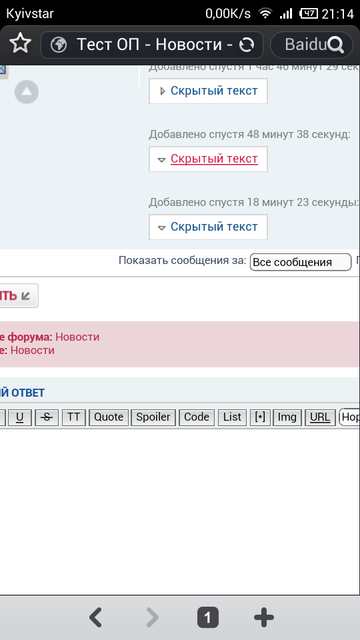Image resolution: width=360 pixels, height=640 pixels.
Task: Bookmark the page with the star icon
Action: (20, 44)
